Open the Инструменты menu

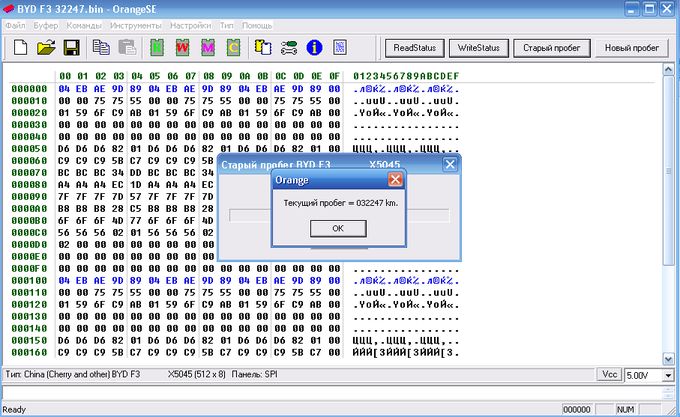[136, 26]
